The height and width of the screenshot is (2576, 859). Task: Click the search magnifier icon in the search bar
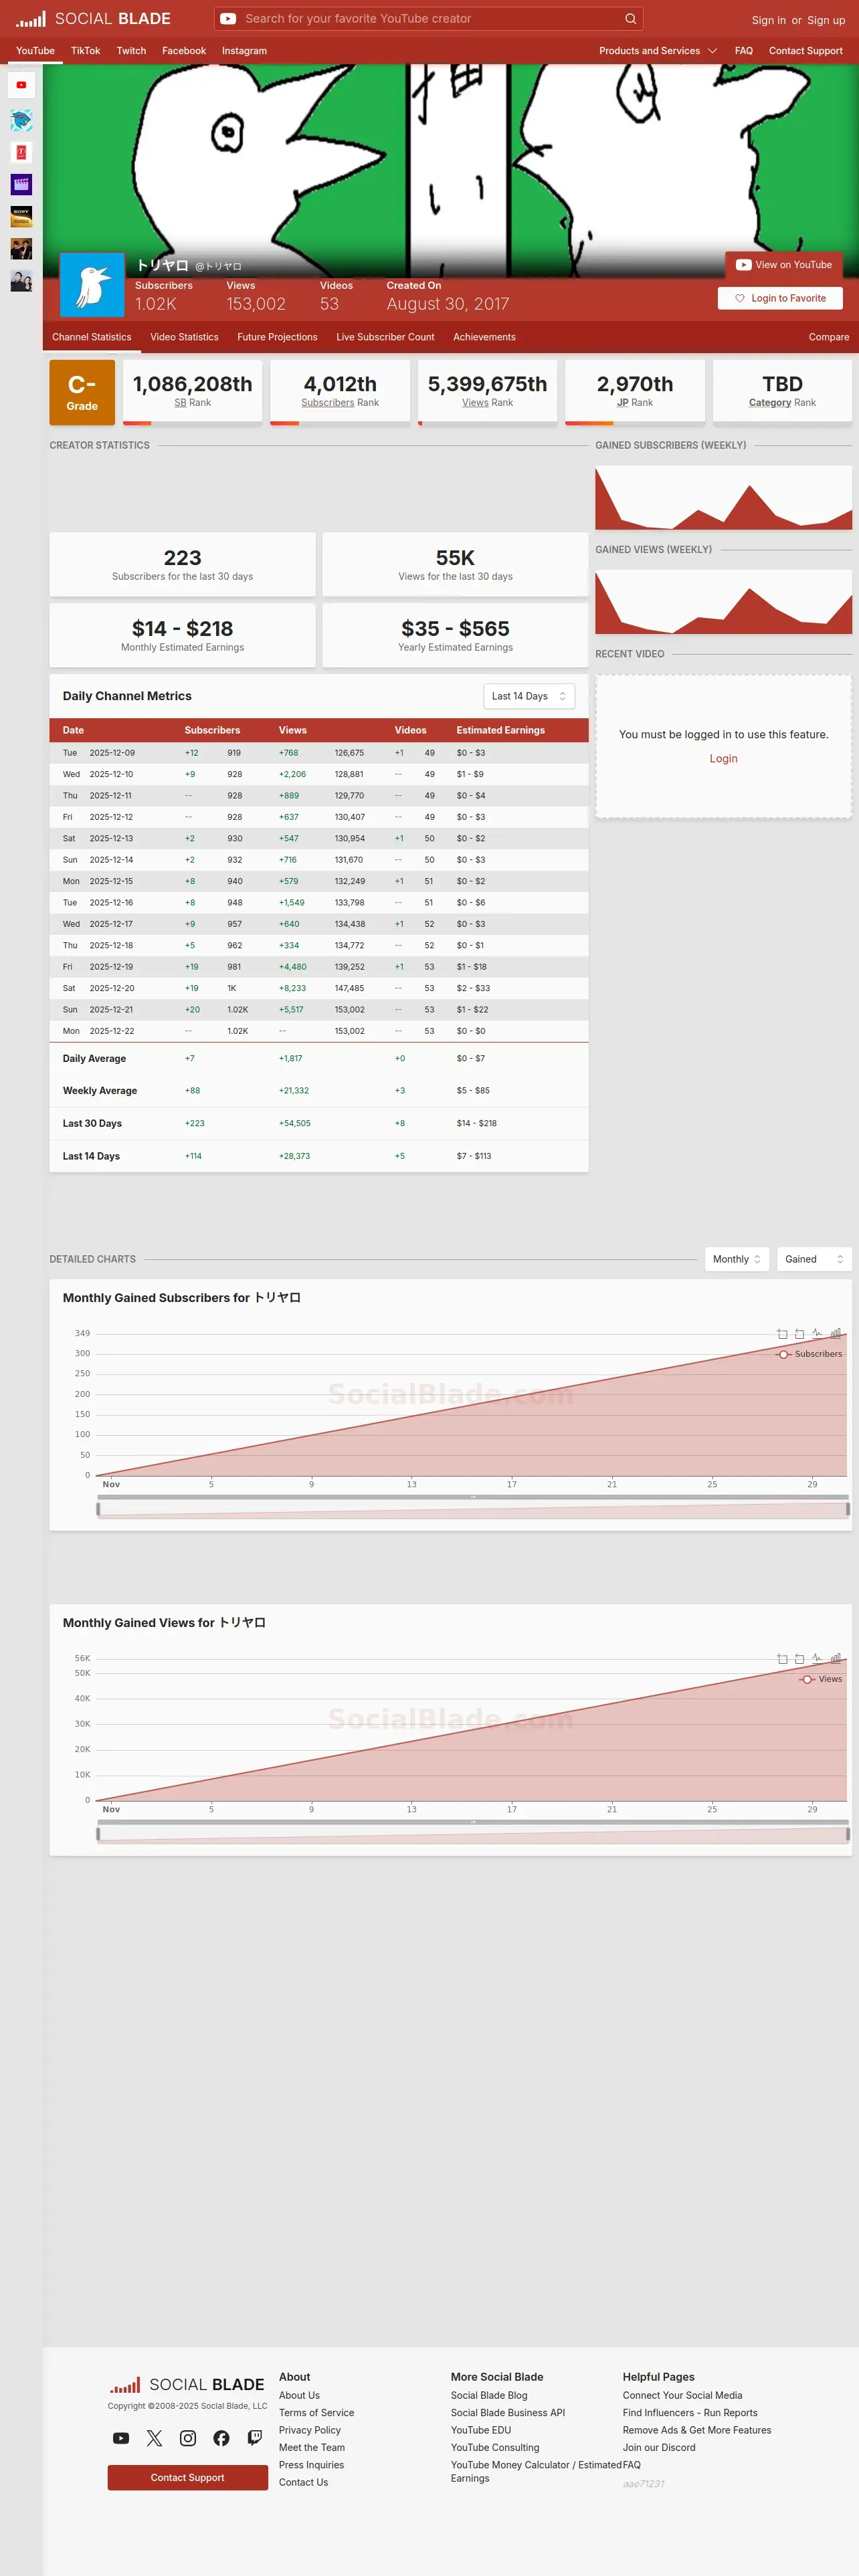631,19
